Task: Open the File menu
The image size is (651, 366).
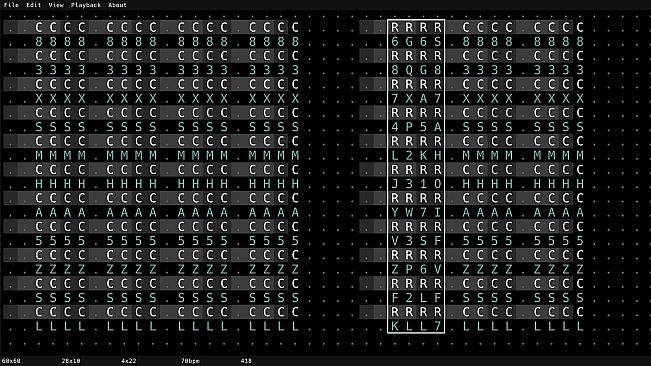Action: tap(11, 5)
